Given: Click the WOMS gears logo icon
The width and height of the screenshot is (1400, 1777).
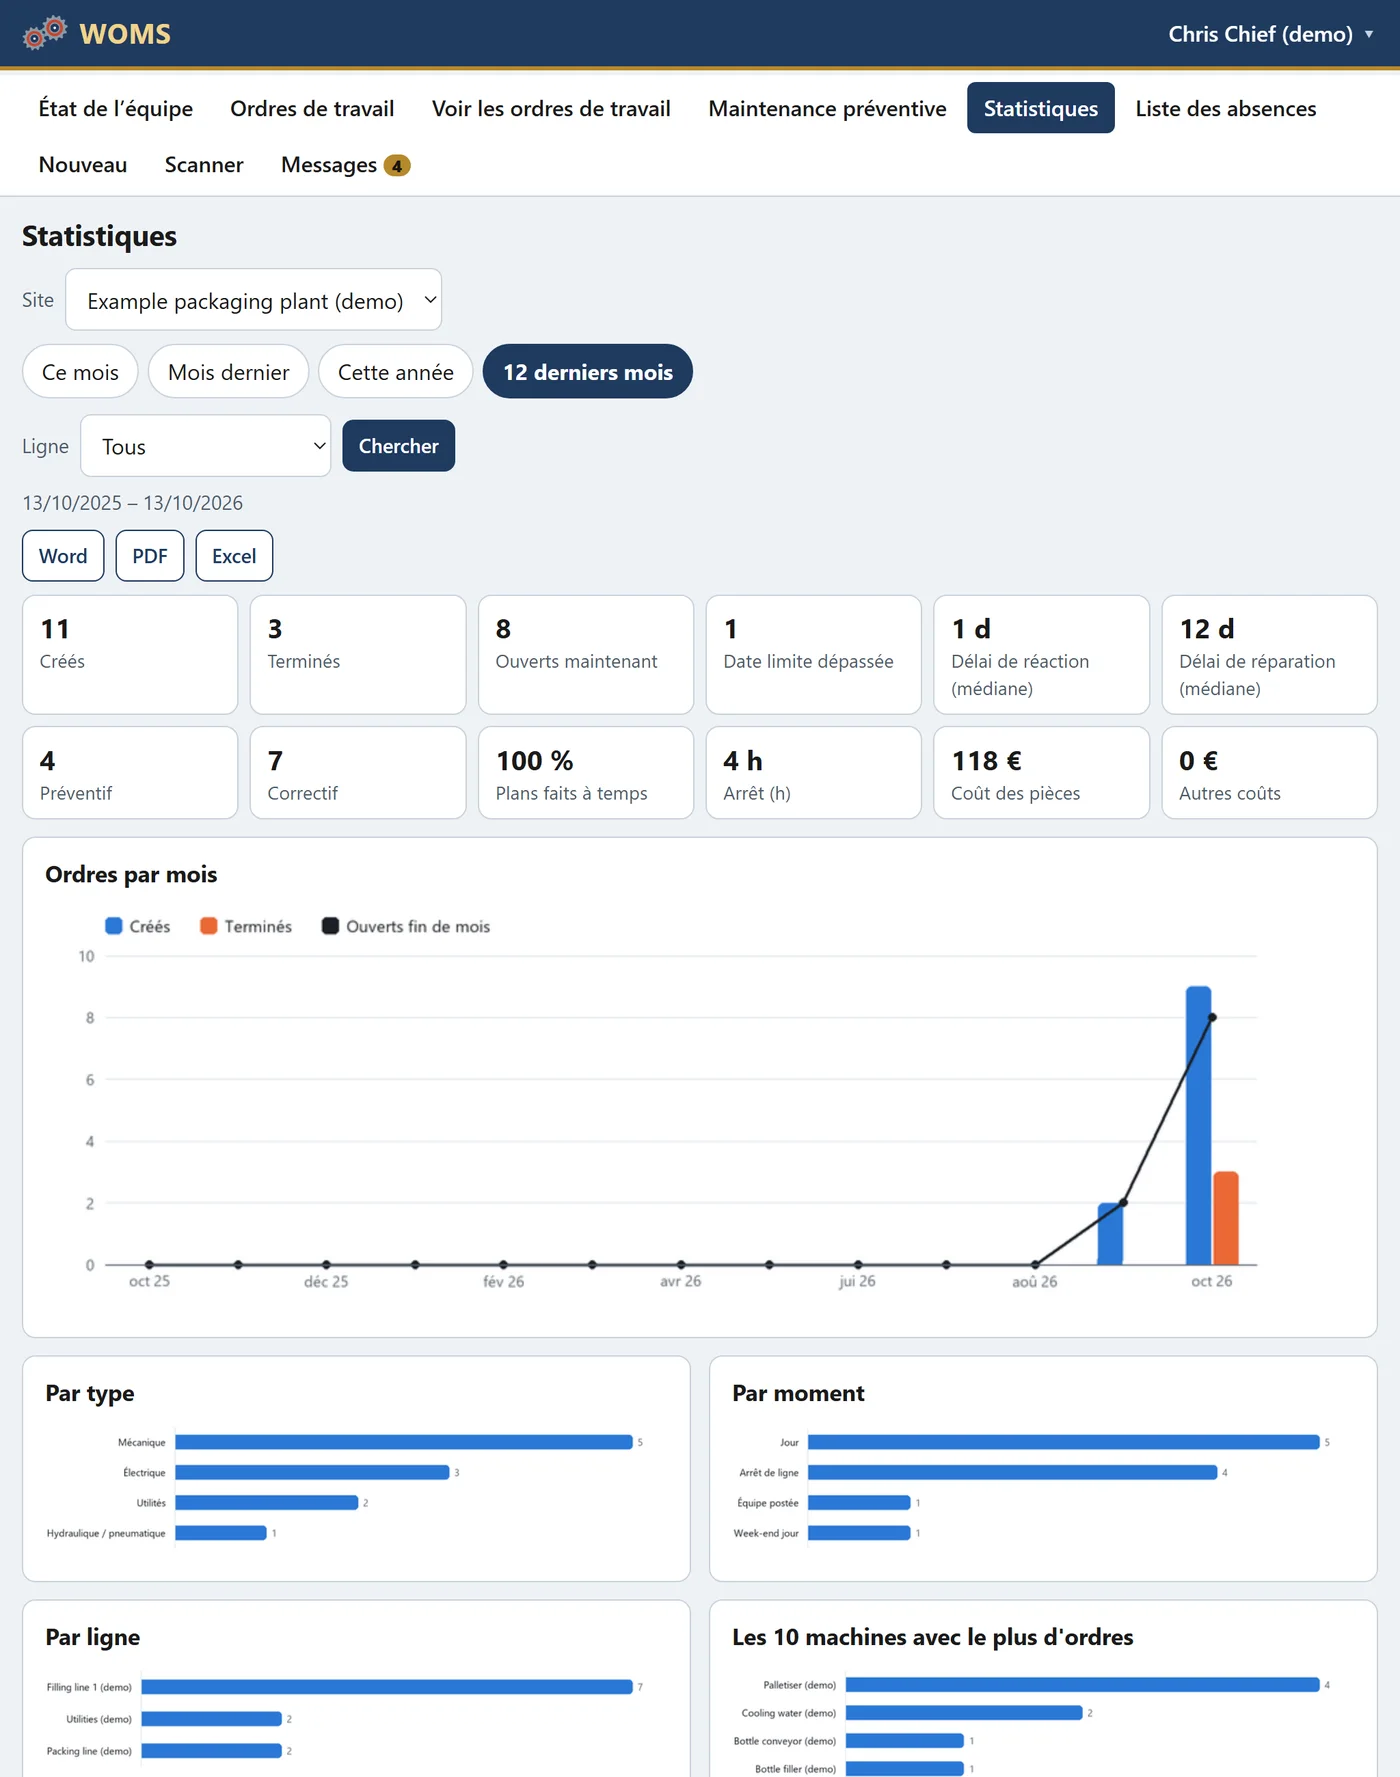Looking at the screenshot, I should [x=45, y=33].
